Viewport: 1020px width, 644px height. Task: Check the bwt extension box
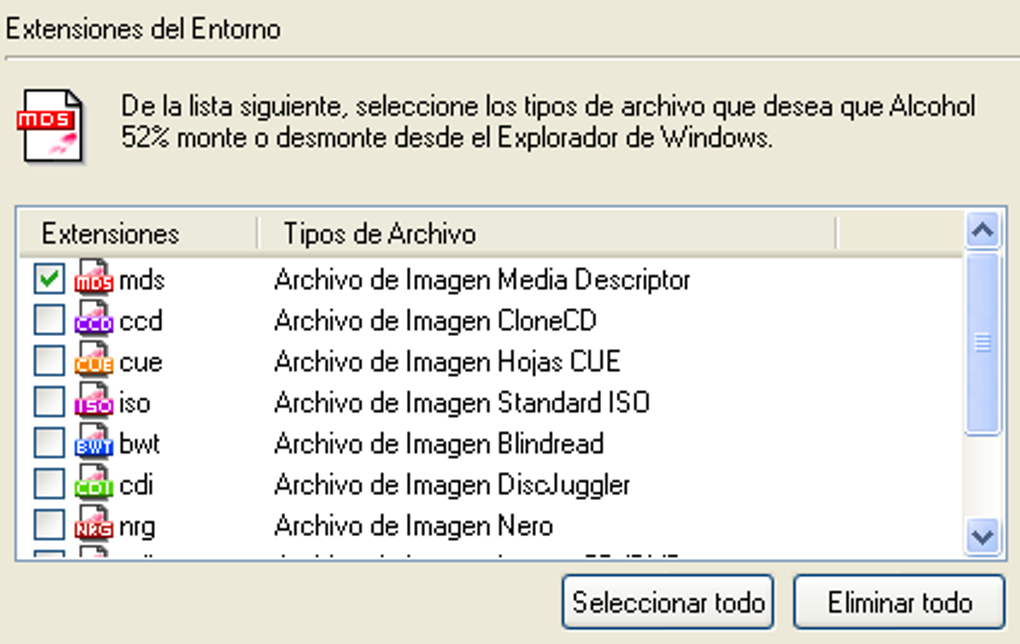tap(51, 443)
